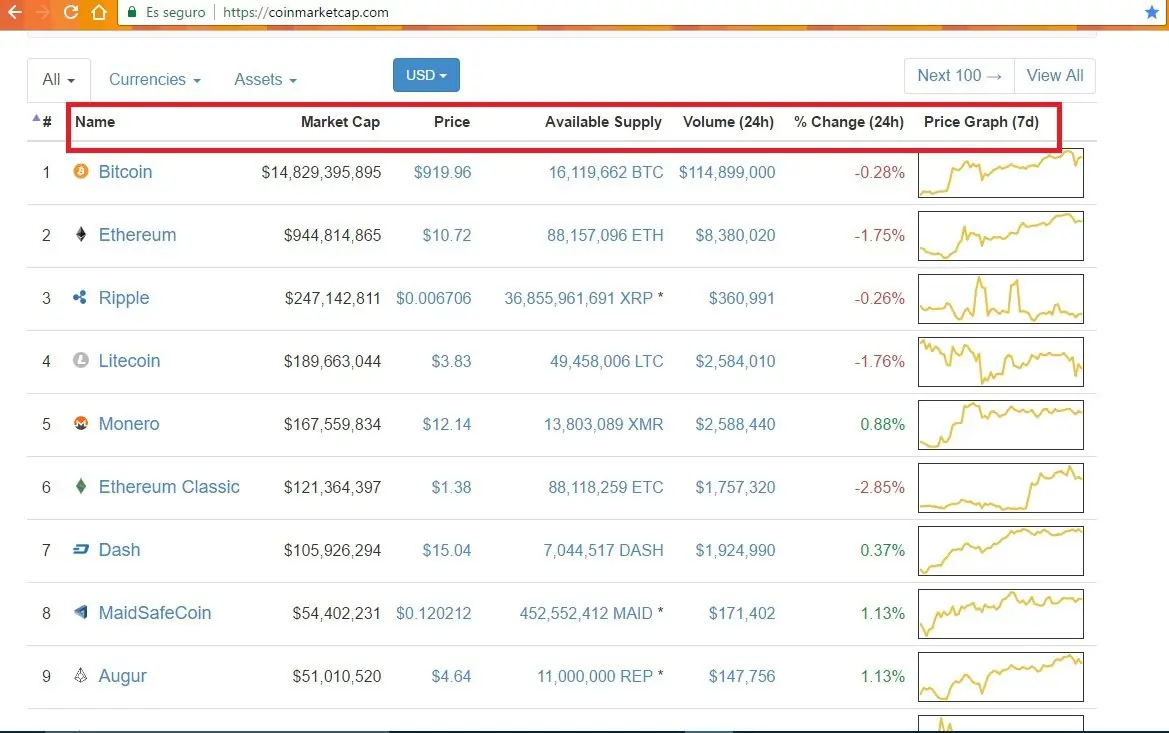Image resolution: width=1169 pixels, height=733 pixels.
Task: Open Litecoin 7d price graph
Action: coord(1001,362)
